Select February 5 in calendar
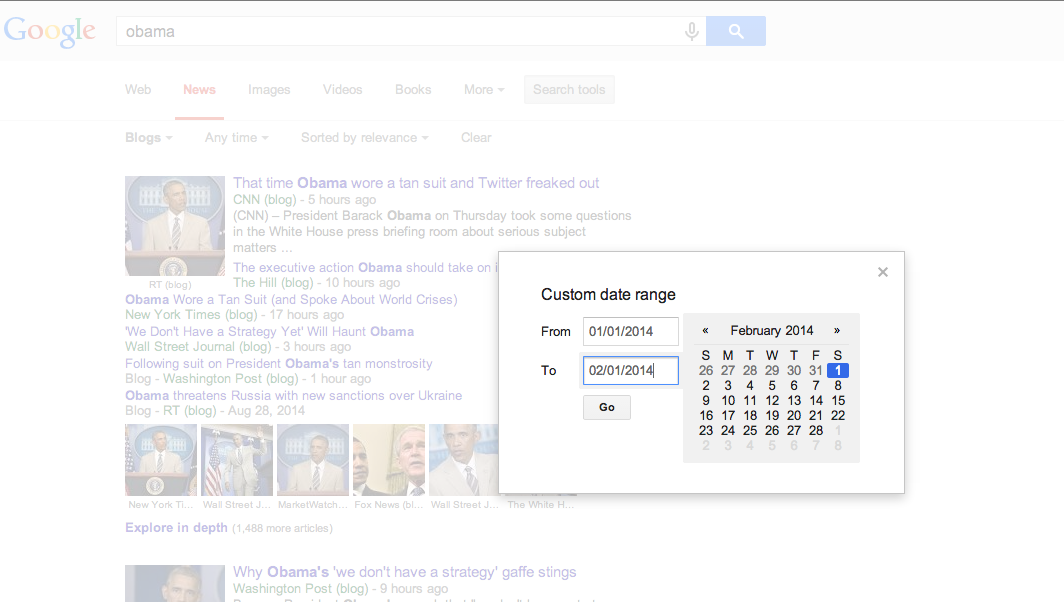This screenshot has width=1064, height=602. point(772,385)
